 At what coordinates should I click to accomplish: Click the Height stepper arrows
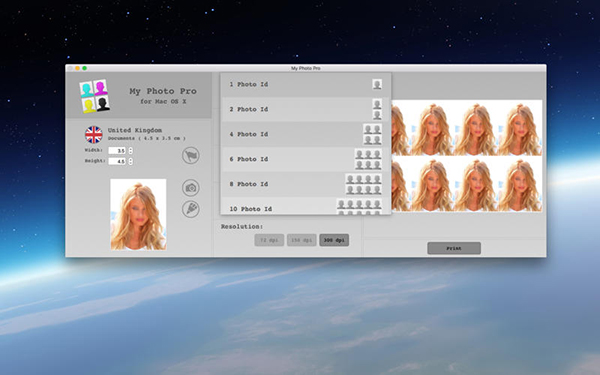tap(131, 161)
